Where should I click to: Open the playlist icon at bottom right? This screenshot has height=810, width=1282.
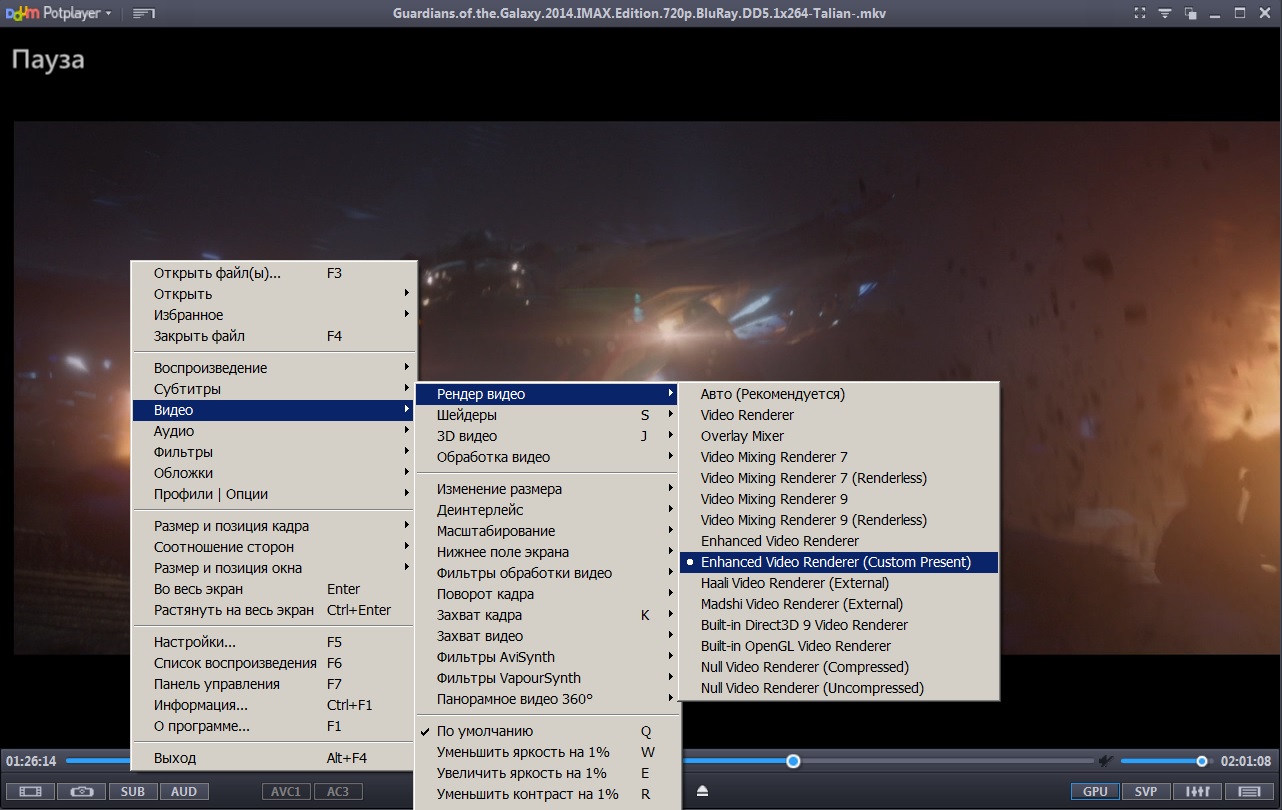point(1249,791)
